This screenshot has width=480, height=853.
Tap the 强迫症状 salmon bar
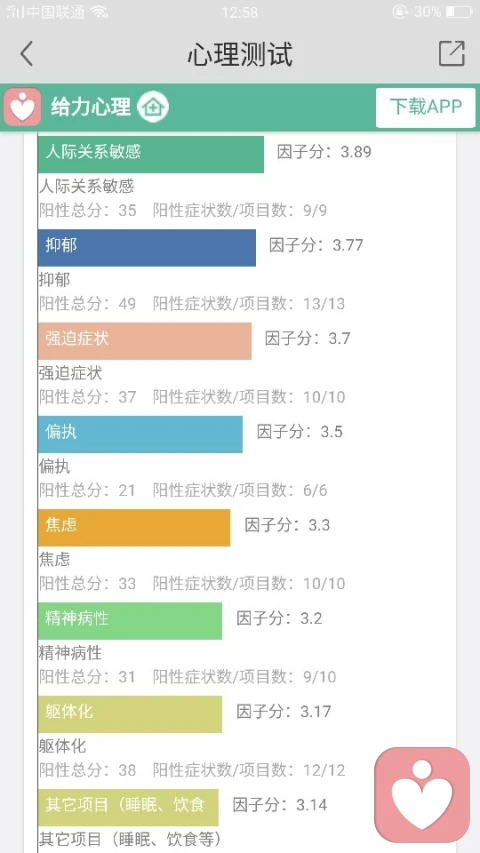[145, 341]
